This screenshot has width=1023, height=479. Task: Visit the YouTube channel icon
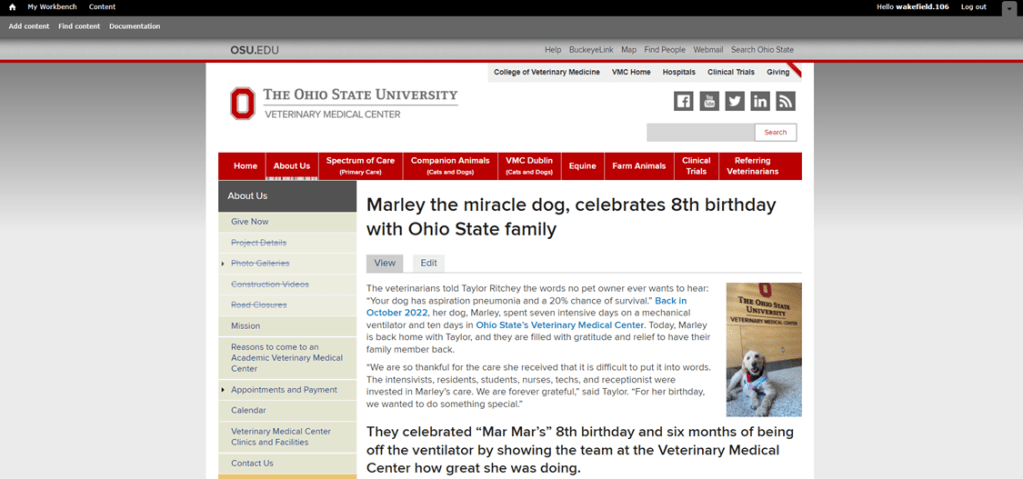(x=709, y=101)
